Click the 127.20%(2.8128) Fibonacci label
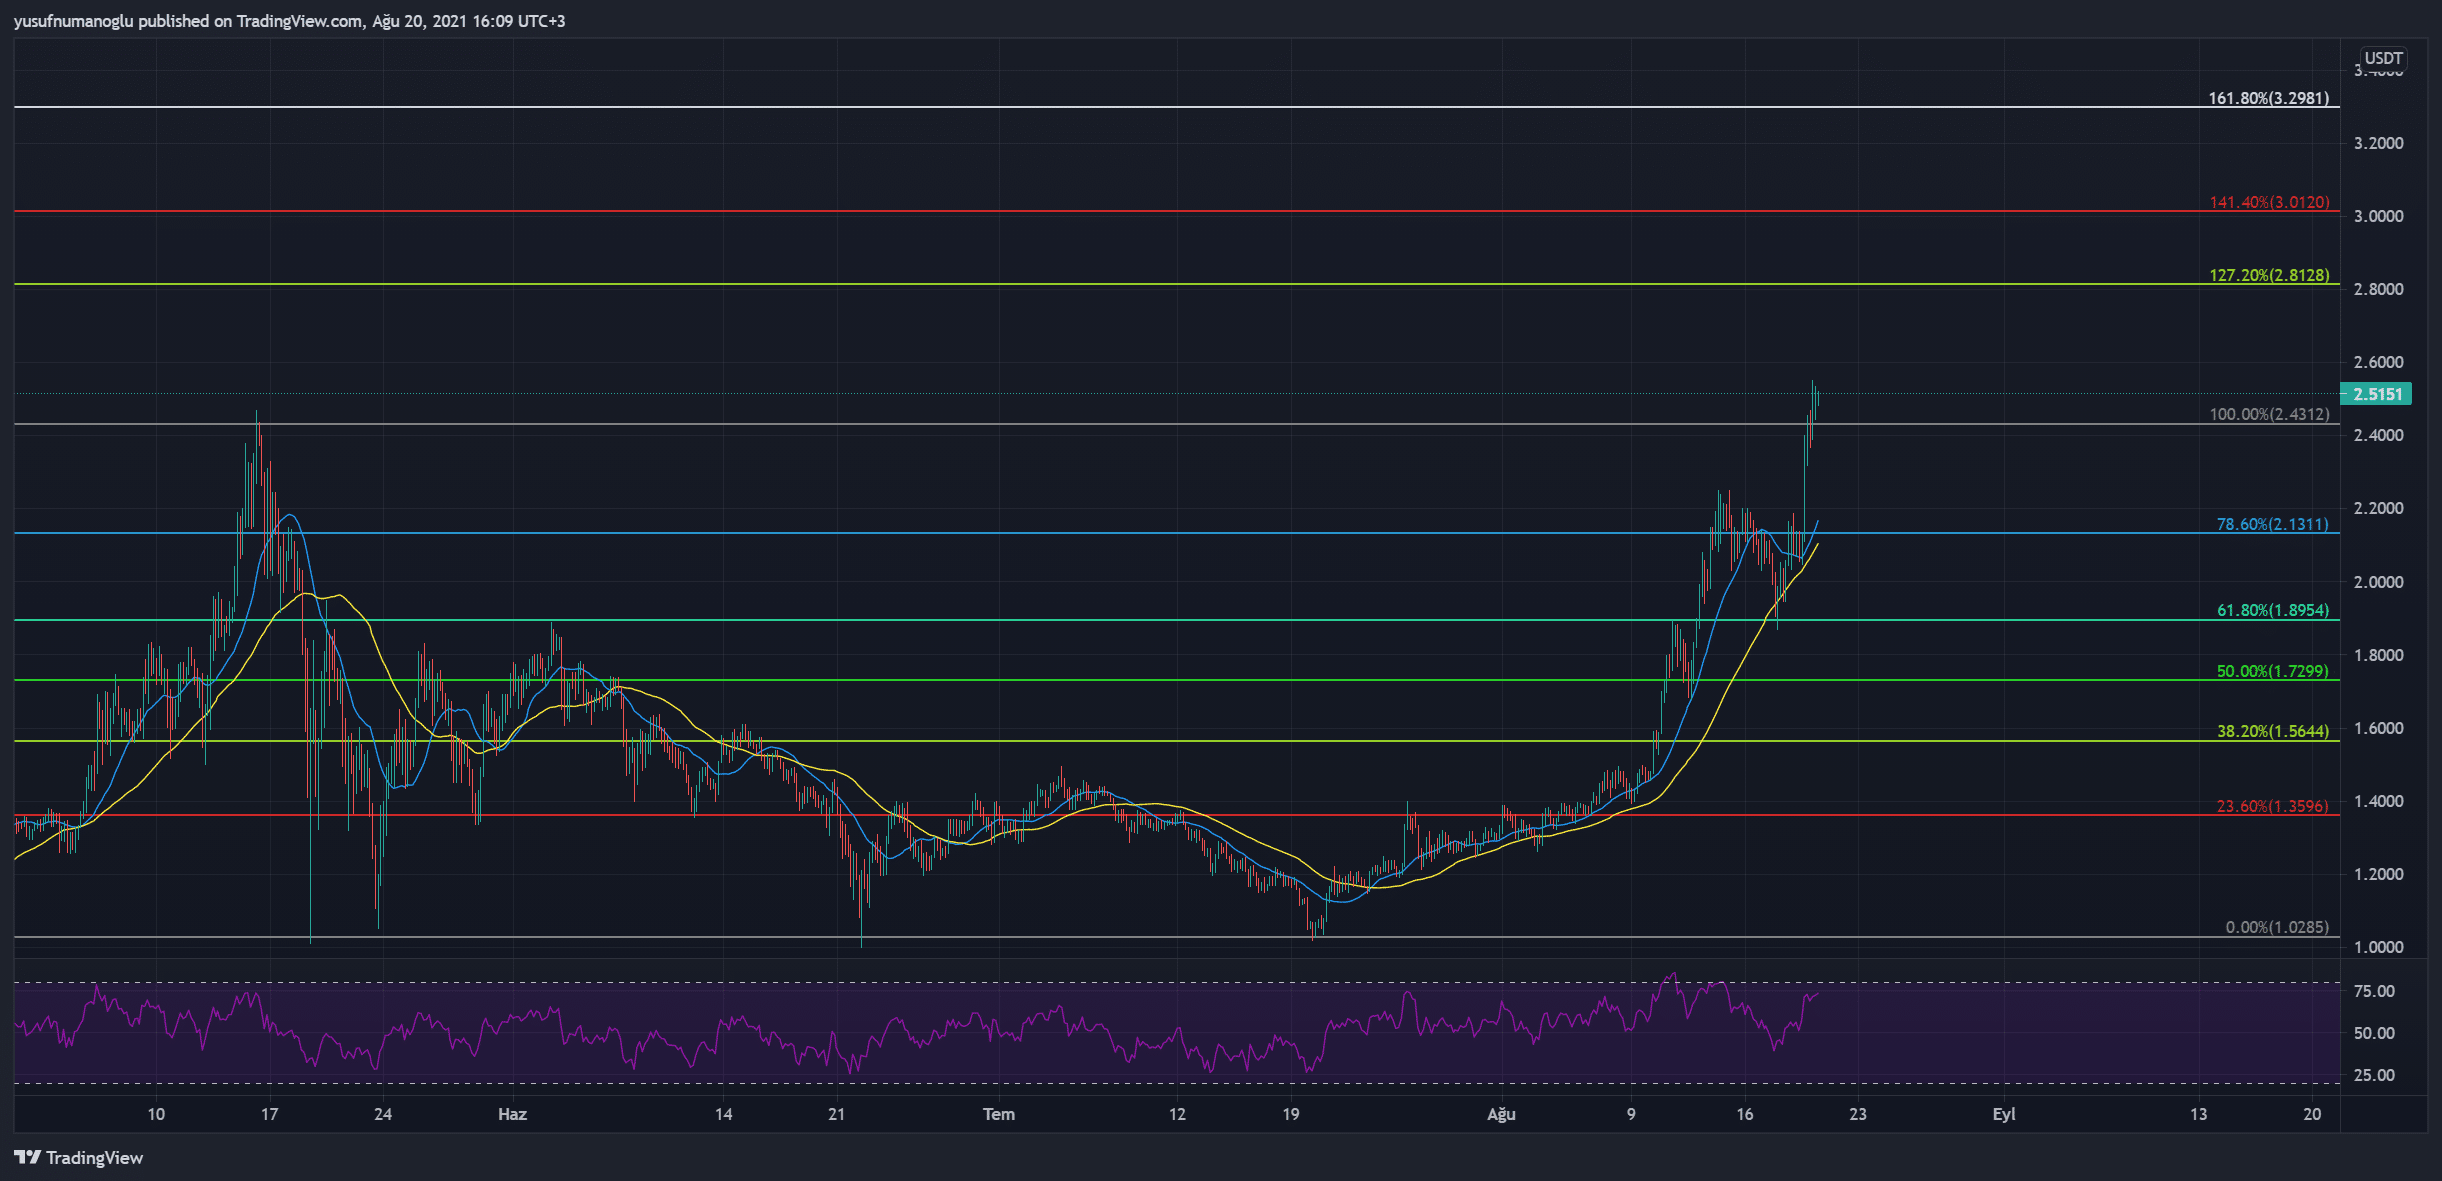This screenshot has height=1181, width=2442. [x=2268, y=275]
